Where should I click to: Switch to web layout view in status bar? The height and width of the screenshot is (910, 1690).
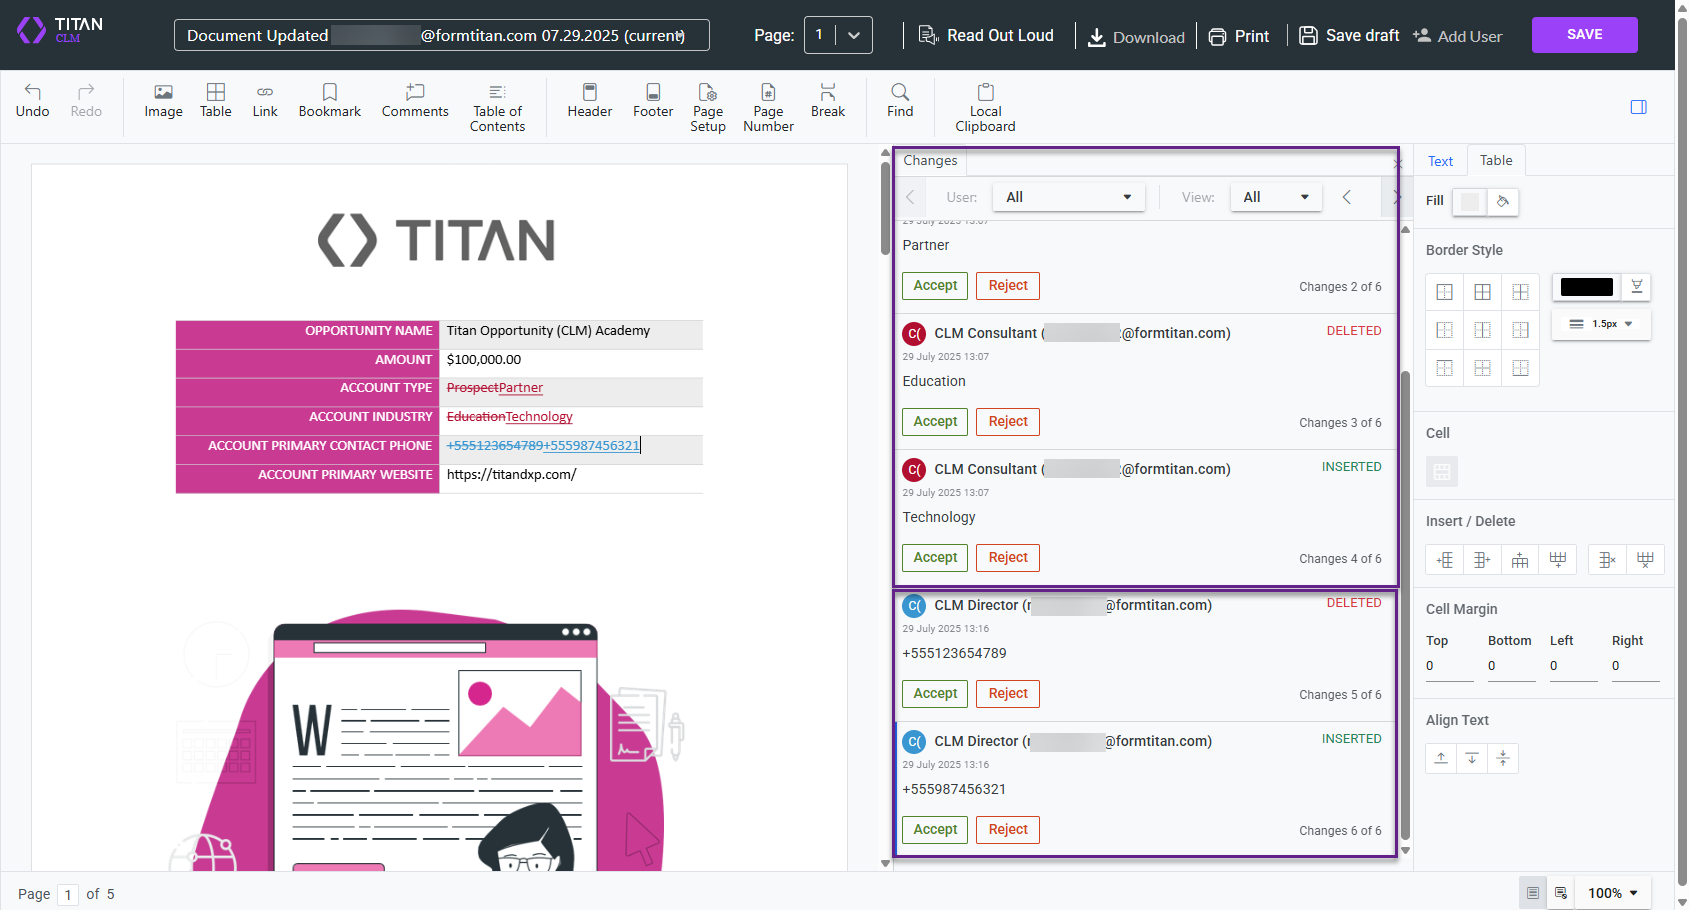click(x=1561, y=893)
